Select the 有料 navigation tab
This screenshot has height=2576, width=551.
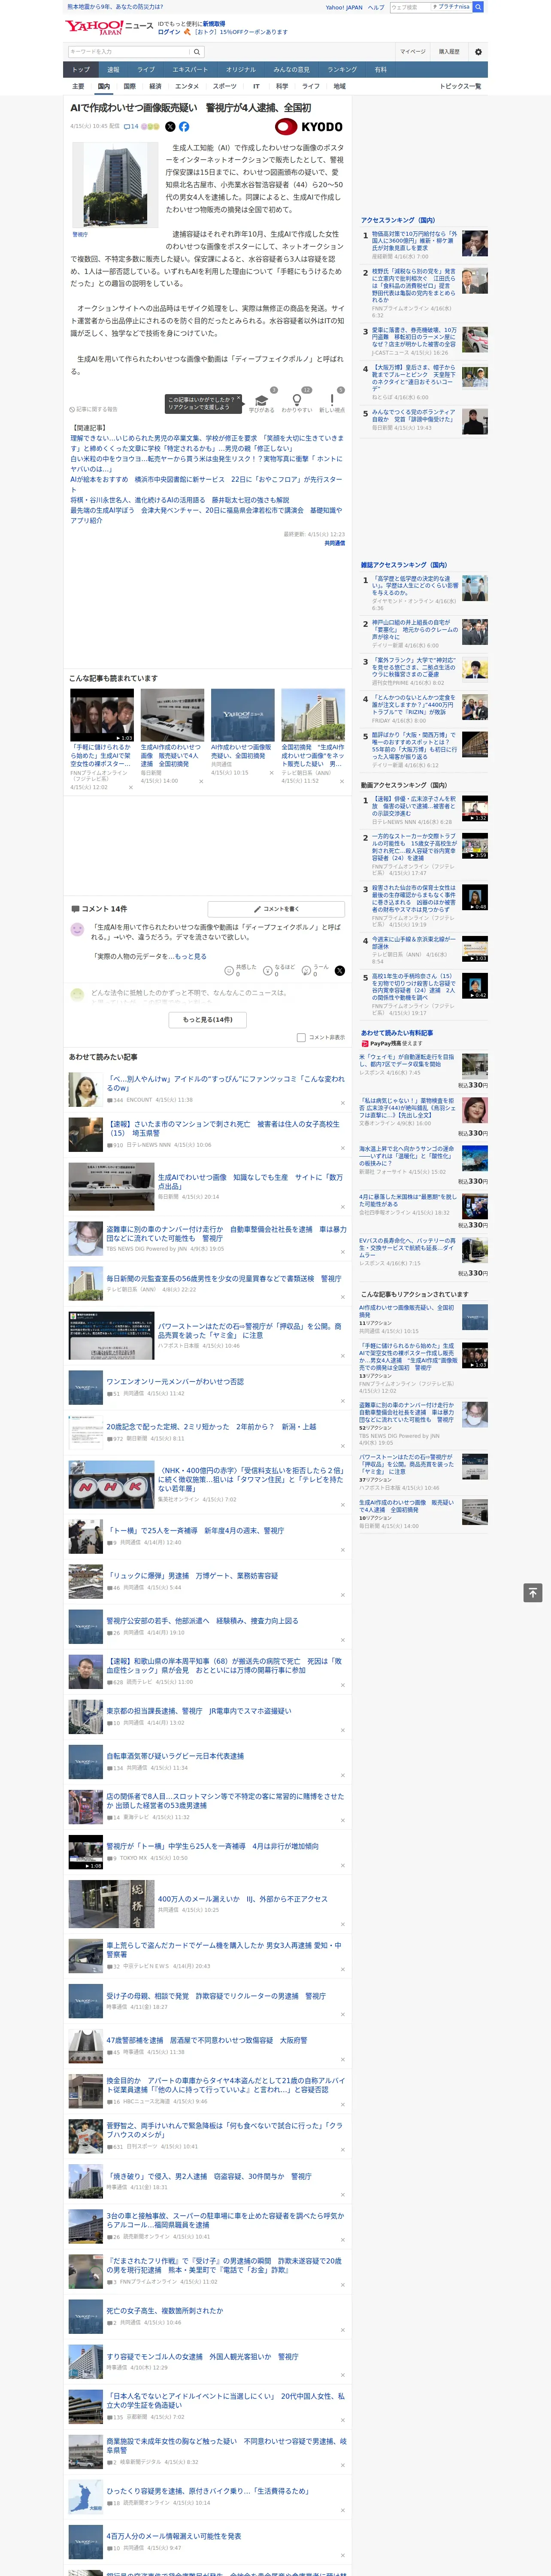[380, 70]
